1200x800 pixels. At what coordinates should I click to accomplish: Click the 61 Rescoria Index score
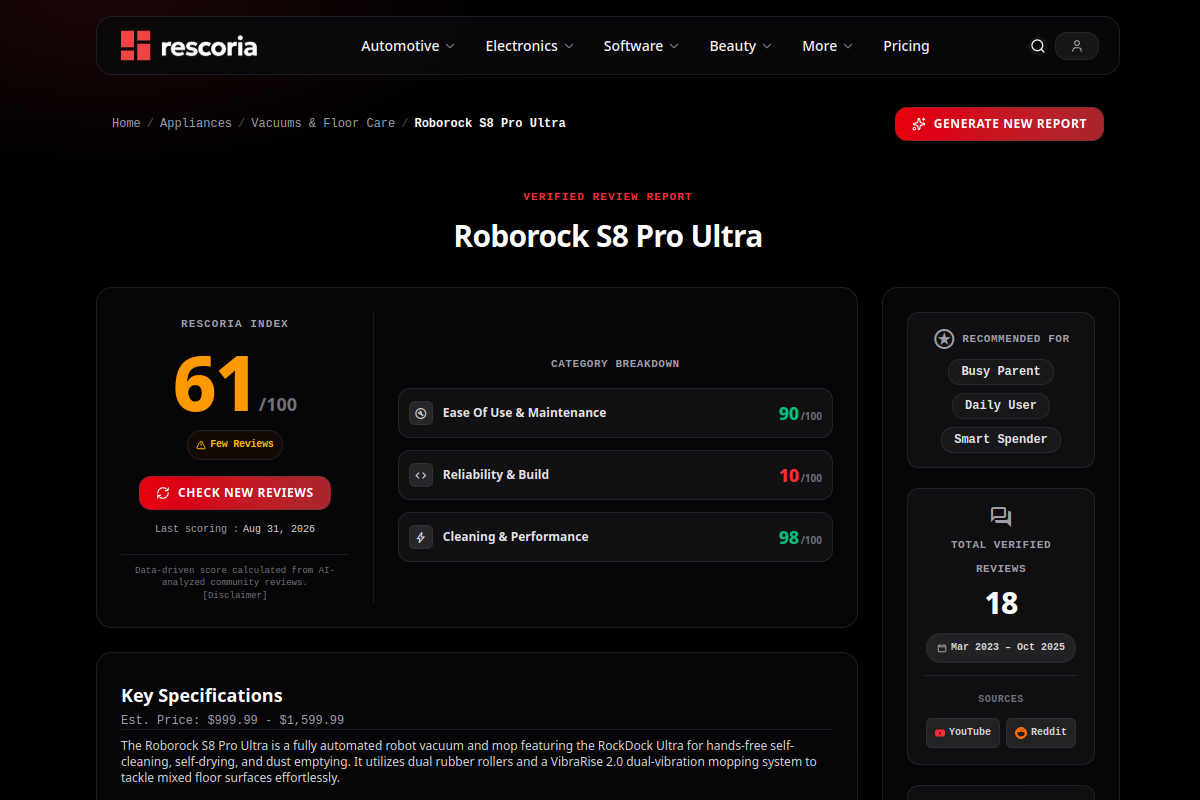(213, 385)
